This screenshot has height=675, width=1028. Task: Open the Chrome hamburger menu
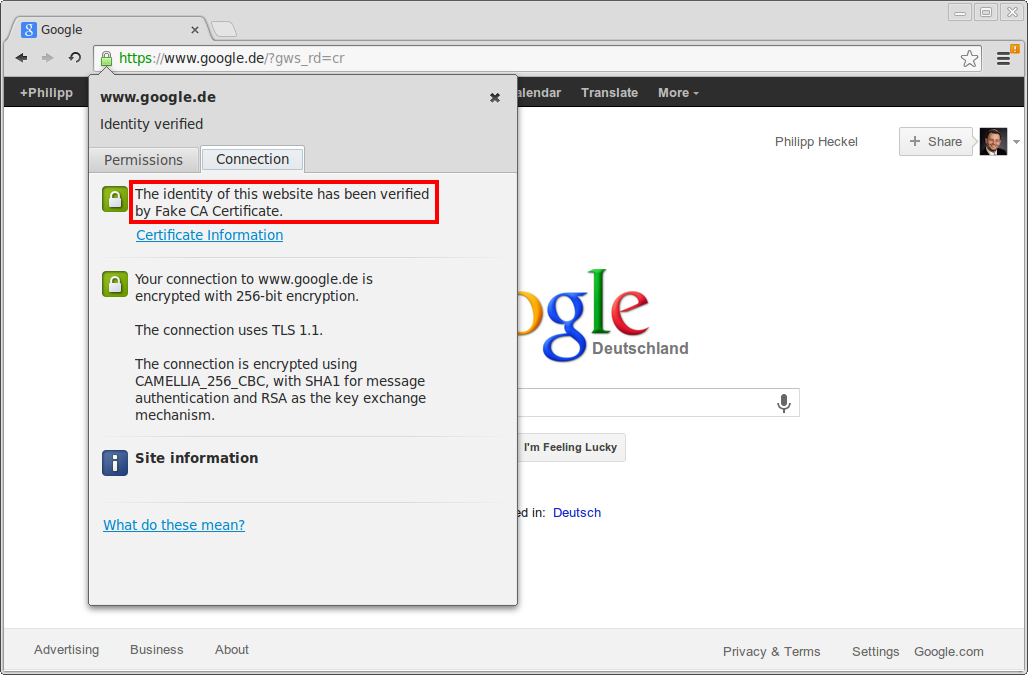[1003, 58]
